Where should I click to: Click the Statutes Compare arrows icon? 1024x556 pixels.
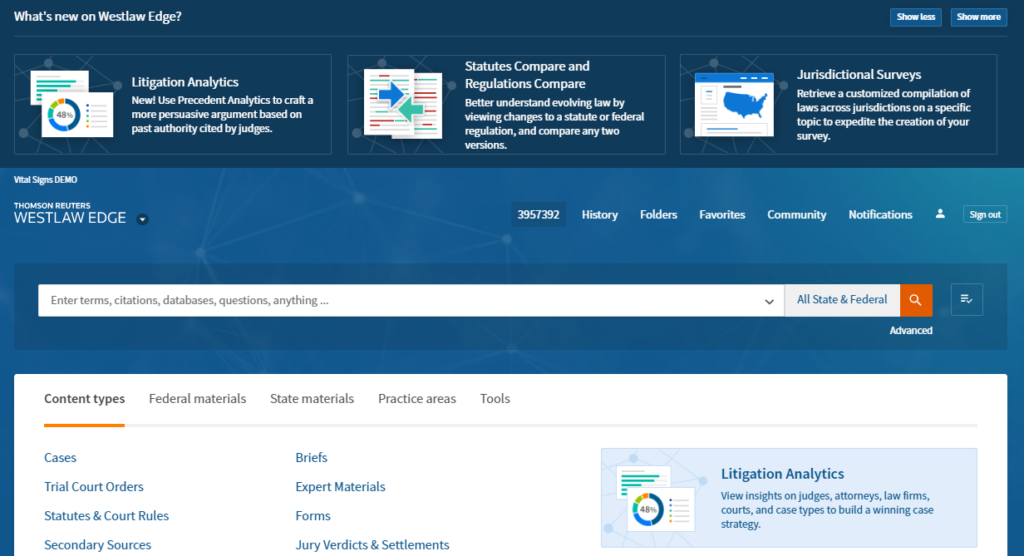point(401,104)
